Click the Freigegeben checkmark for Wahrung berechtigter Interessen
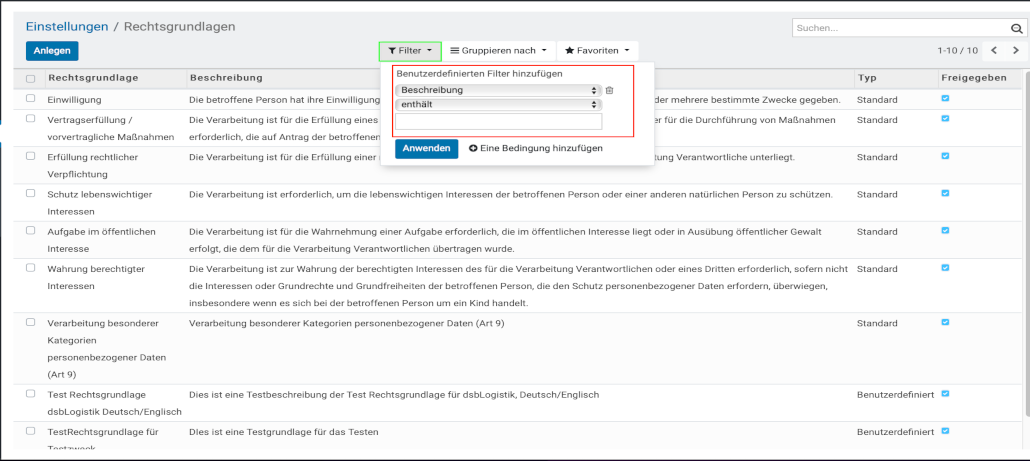 coord(945,268)
